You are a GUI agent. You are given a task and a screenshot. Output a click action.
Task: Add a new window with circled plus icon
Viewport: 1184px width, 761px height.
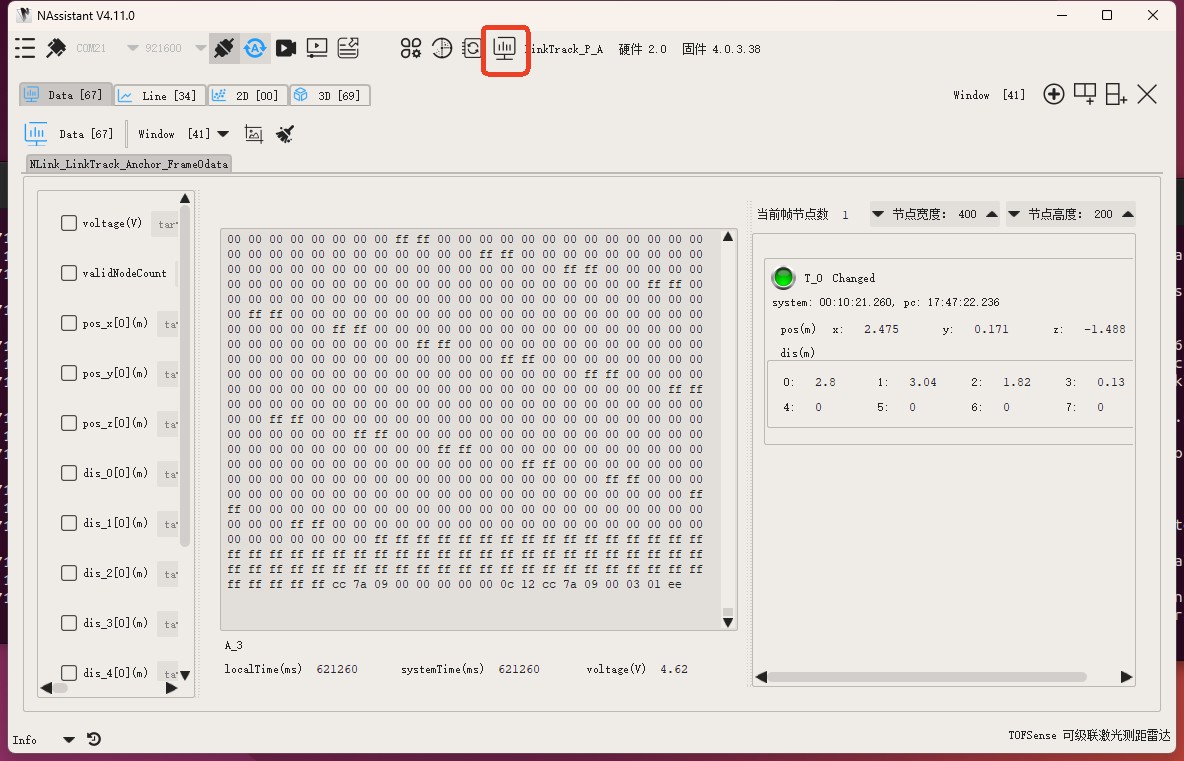coord(1053,95)
